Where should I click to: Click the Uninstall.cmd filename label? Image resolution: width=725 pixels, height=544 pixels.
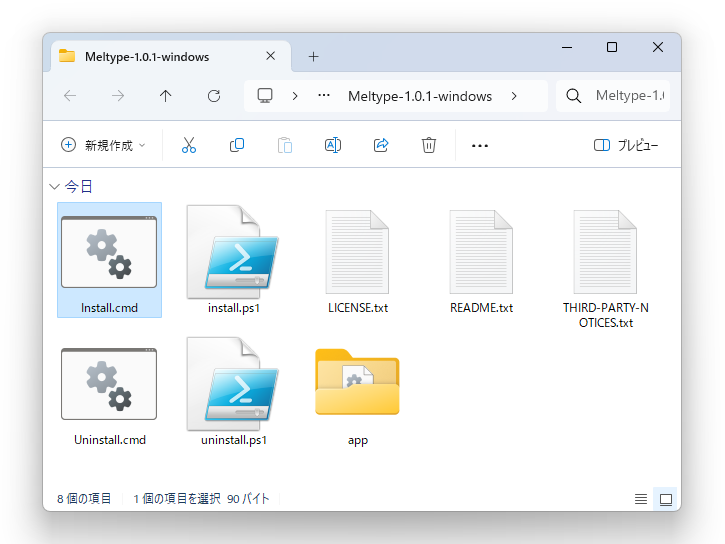[x=110, y=440]
